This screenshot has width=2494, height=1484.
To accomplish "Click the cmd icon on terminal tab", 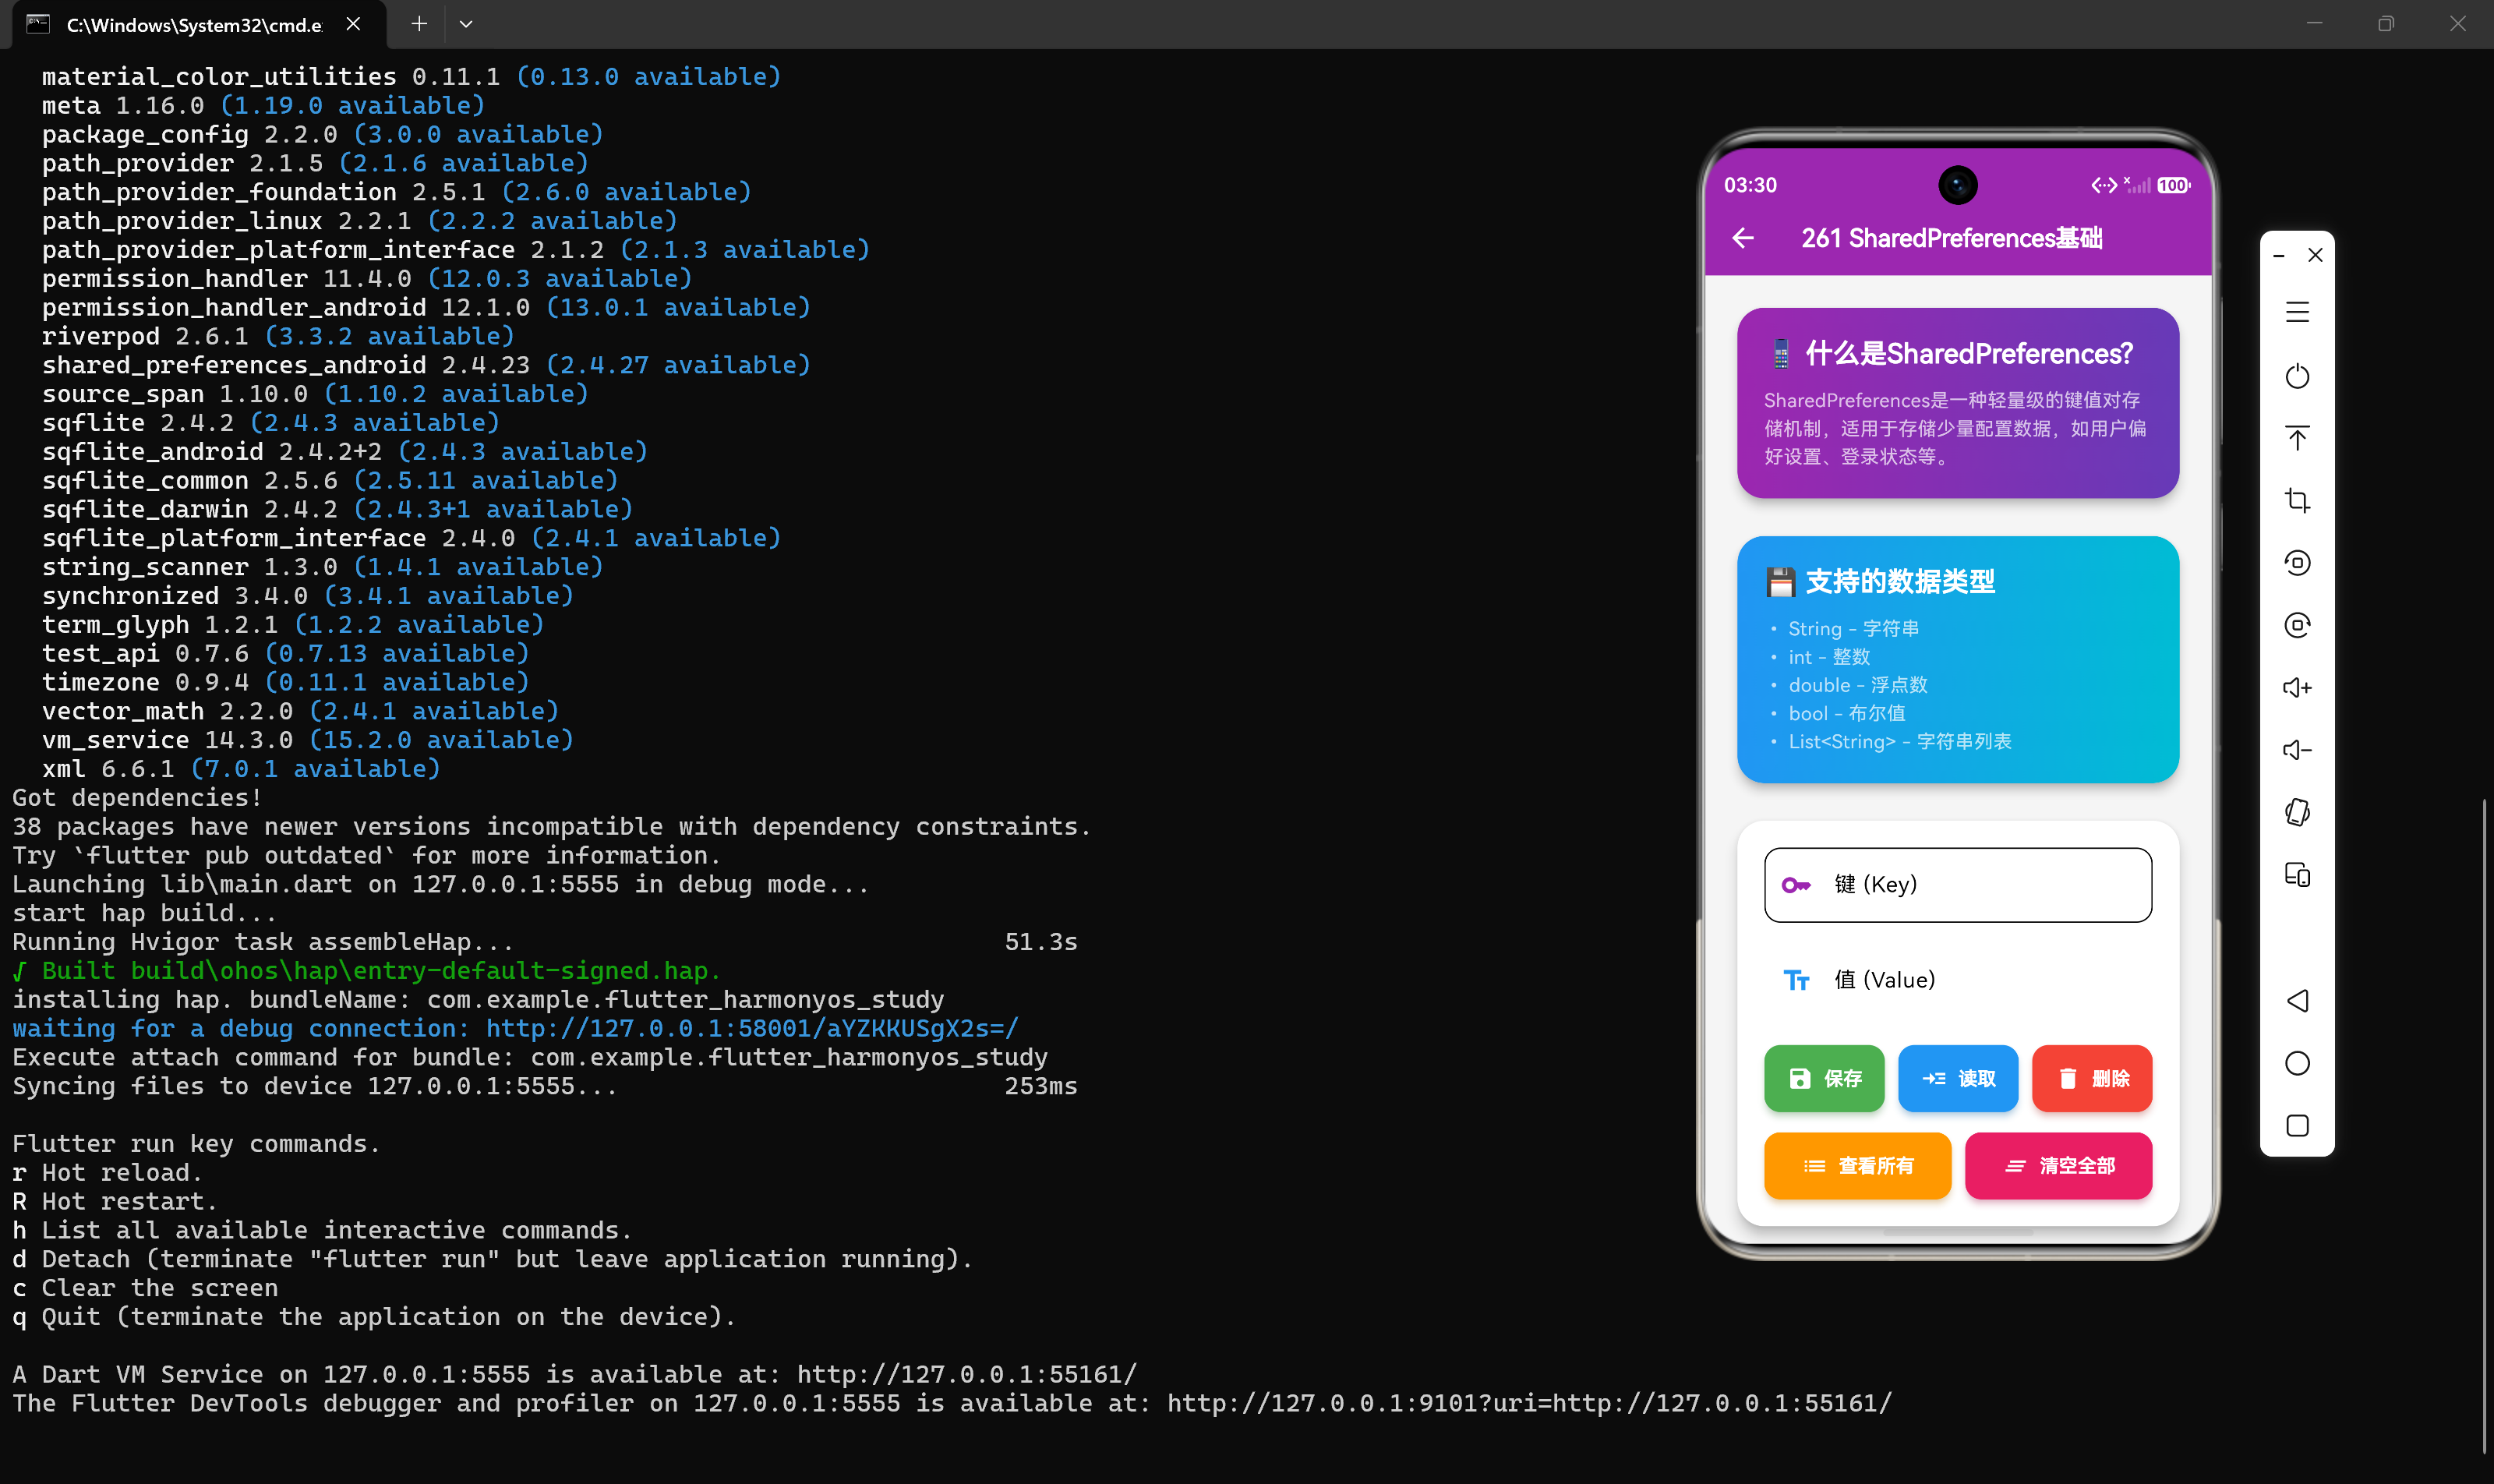I will tap(38, 24).
